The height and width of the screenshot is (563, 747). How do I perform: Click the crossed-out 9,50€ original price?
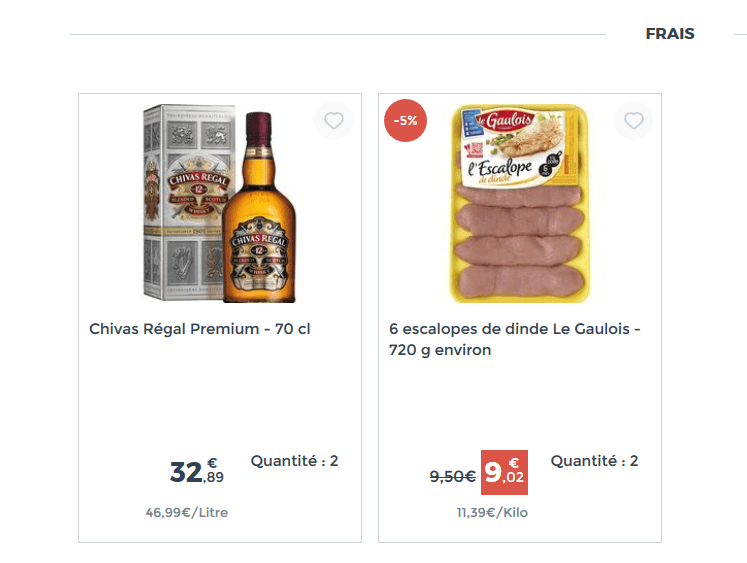pyautogui.click(x=452, y=477)
